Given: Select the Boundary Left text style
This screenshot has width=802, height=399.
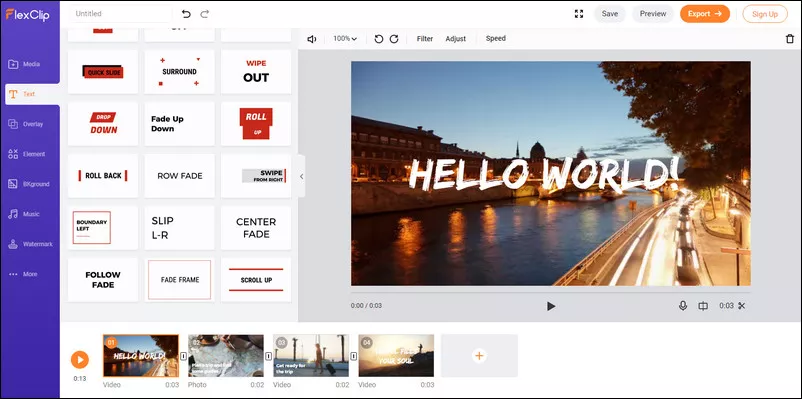Looking at the screenshot, I should pos(103,228).
